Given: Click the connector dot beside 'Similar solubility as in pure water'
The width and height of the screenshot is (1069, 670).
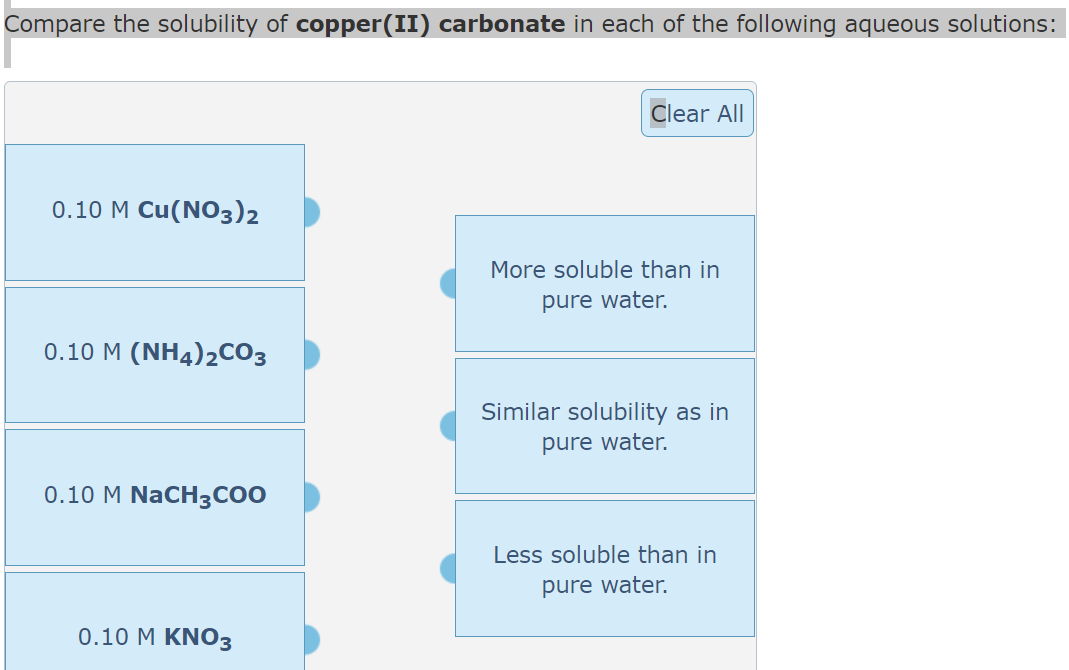Looking at the screenshot, I should (449, 426).
